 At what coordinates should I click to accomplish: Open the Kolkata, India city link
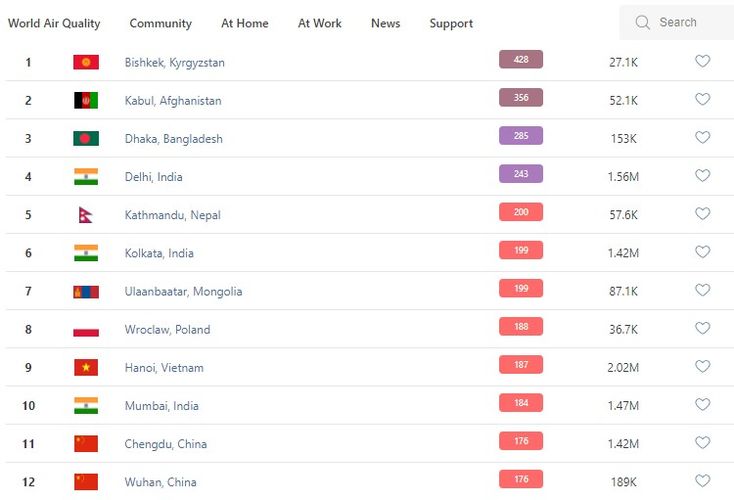tap(159, 253)
